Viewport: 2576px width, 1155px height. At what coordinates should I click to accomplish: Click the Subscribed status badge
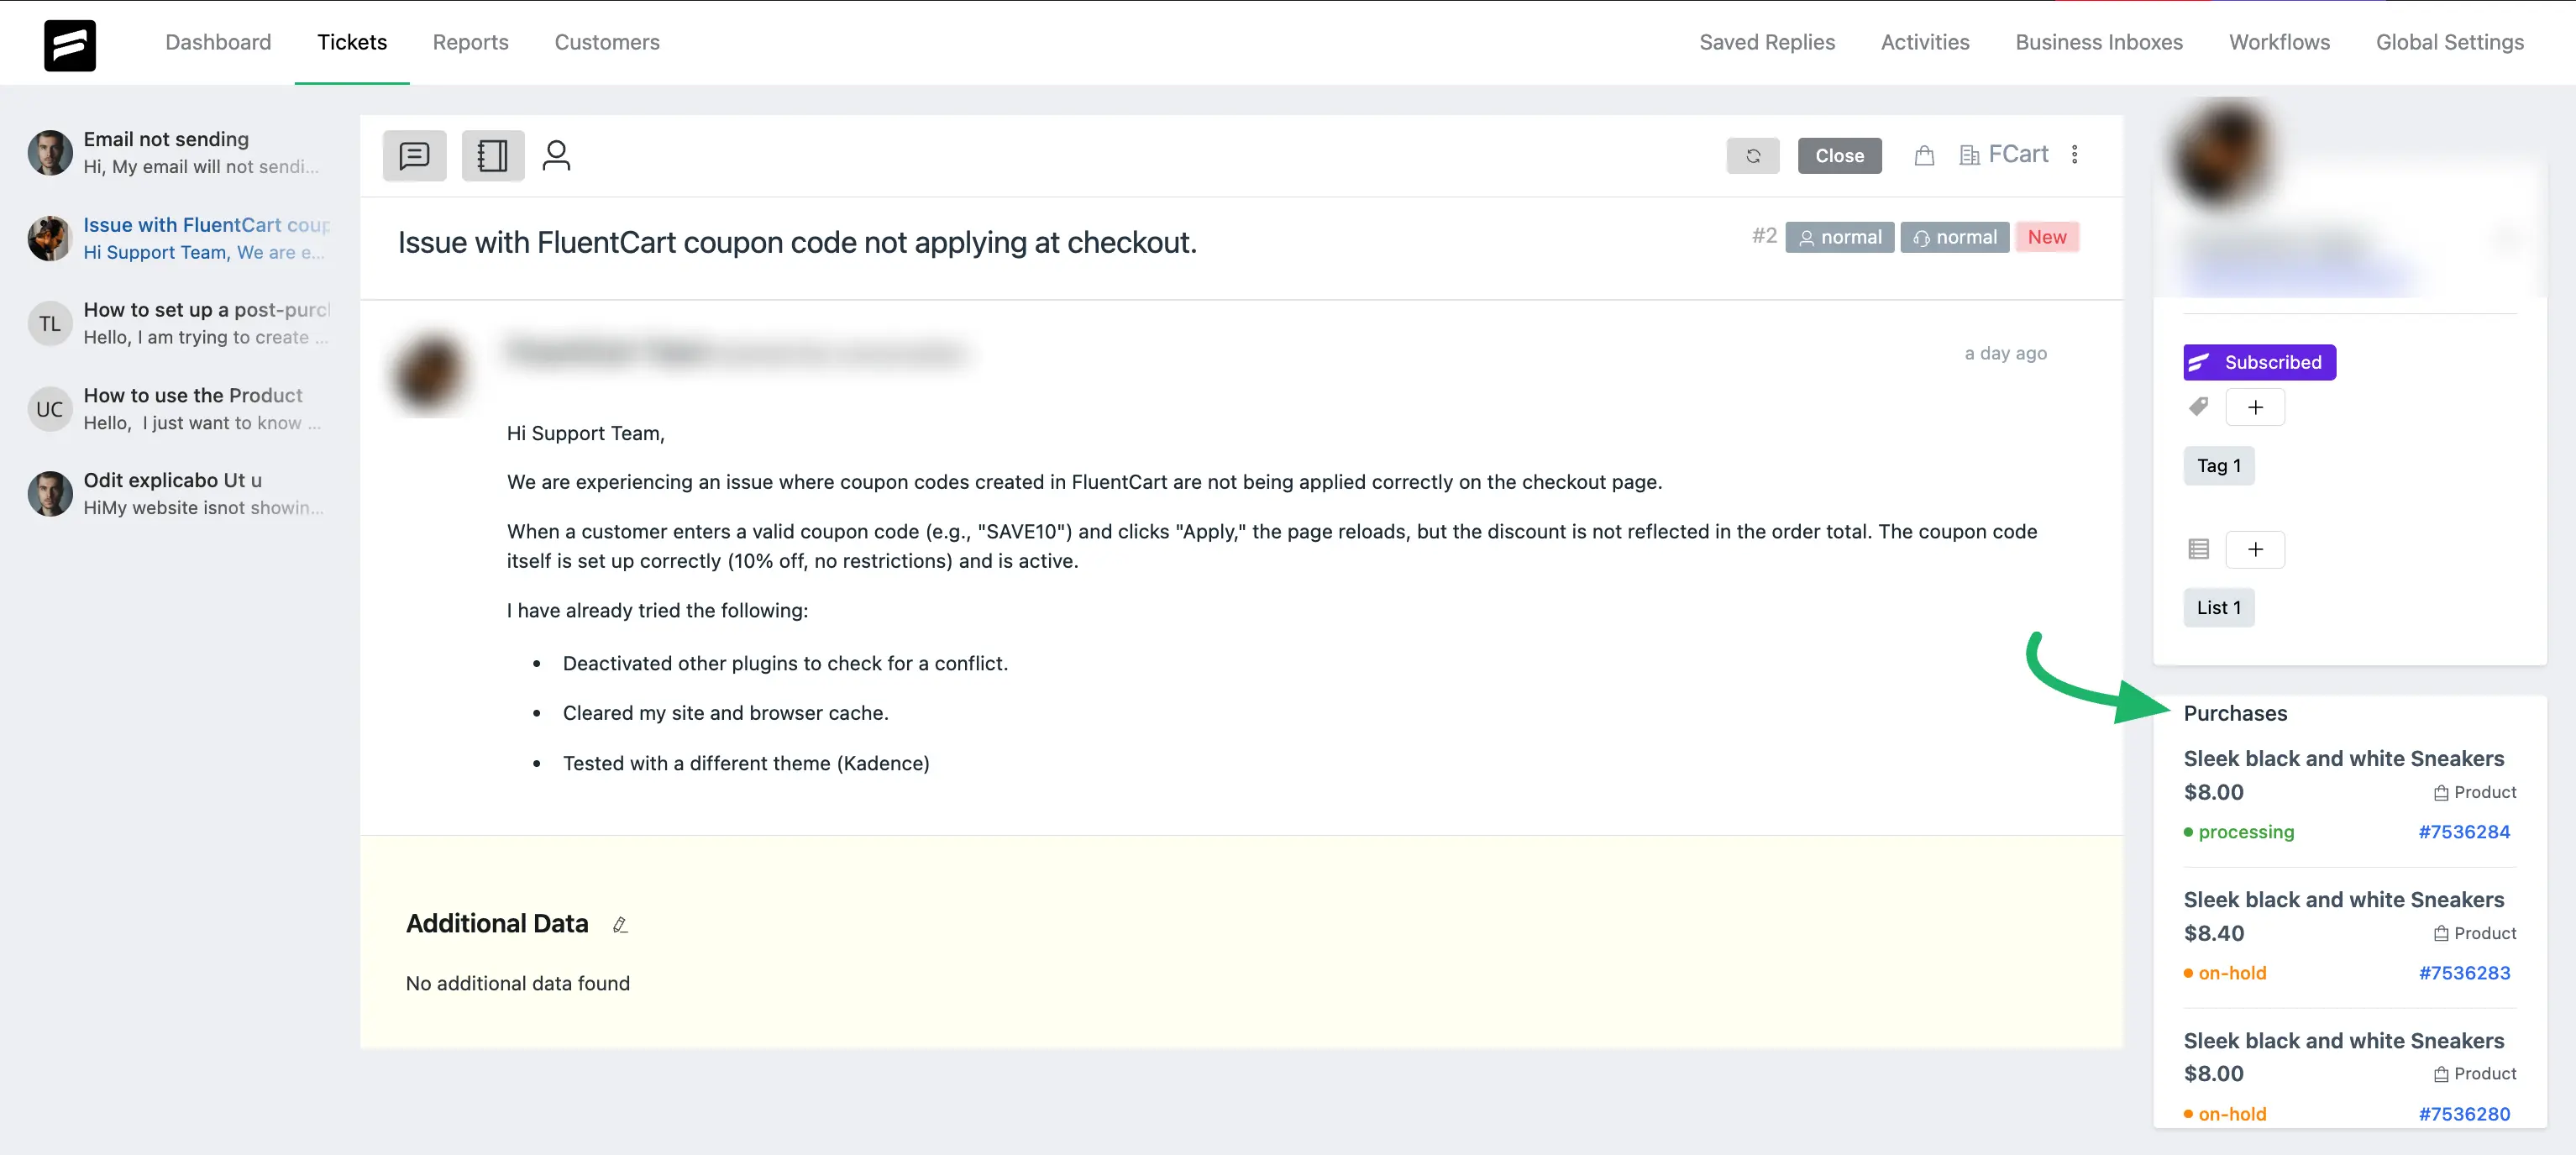click(2258, 362)
